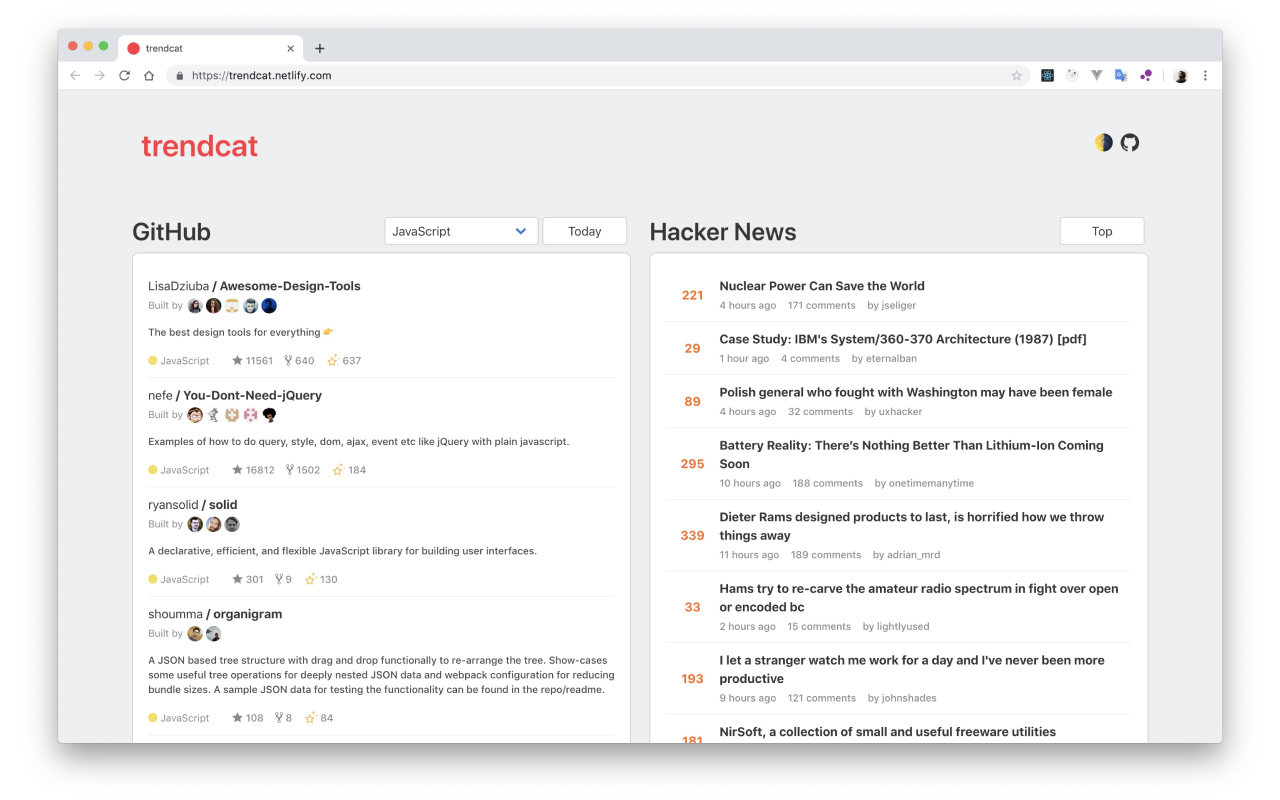Open the Vue DevTools extension icon
The width and height of the screenshot is (1280, 800).
pos(1096,75)
